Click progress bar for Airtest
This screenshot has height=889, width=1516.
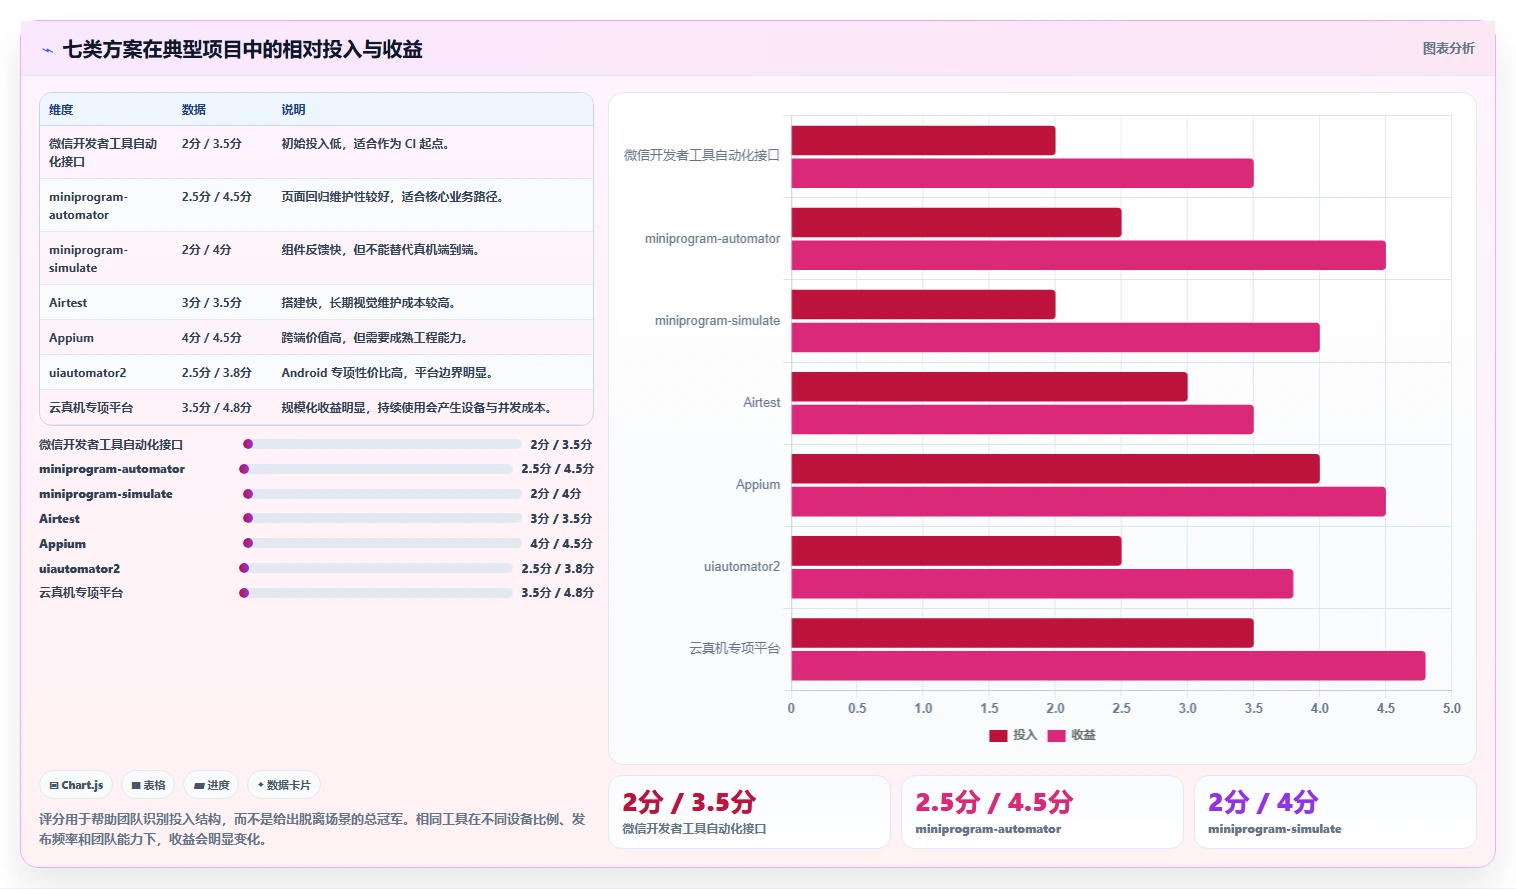(x=382, y=518)
